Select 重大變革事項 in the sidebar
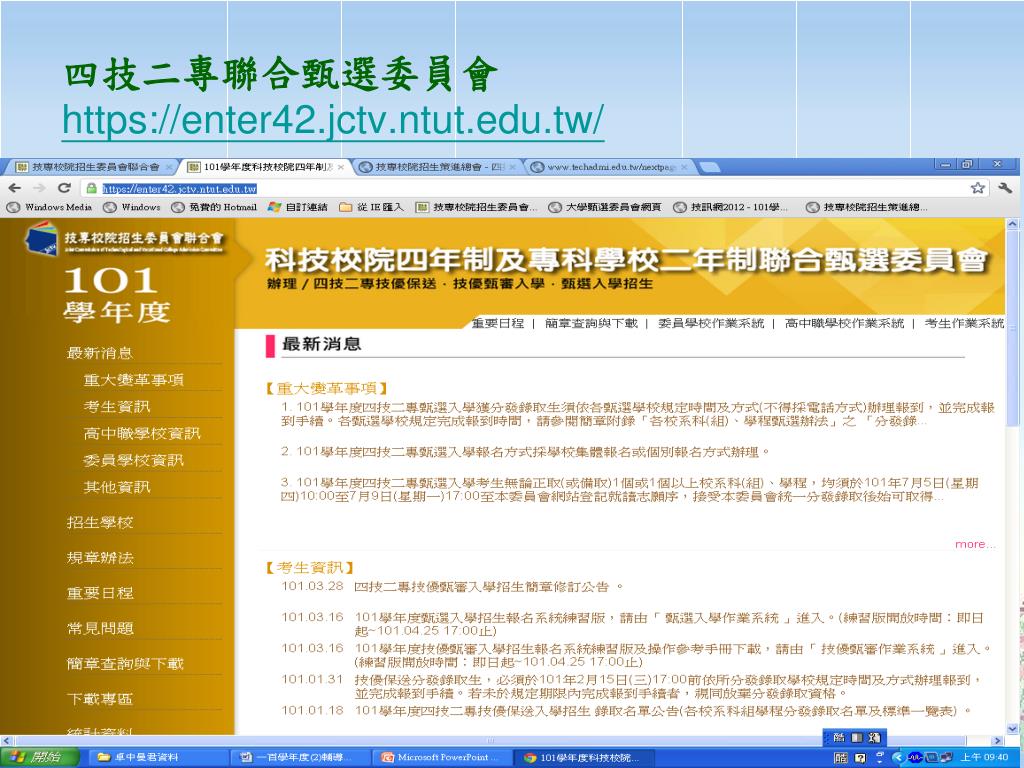Viewport: 1024px width, 768px height. (134, 380)
